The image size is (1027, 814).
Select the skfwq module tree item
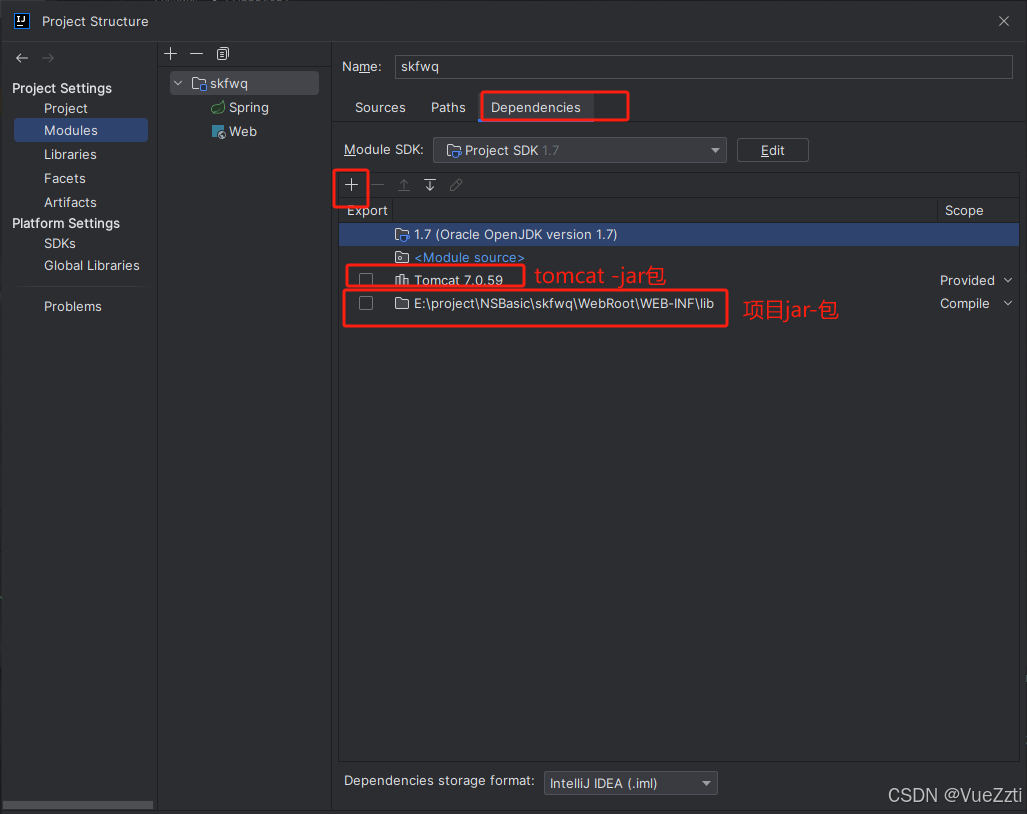coord(244,83)
